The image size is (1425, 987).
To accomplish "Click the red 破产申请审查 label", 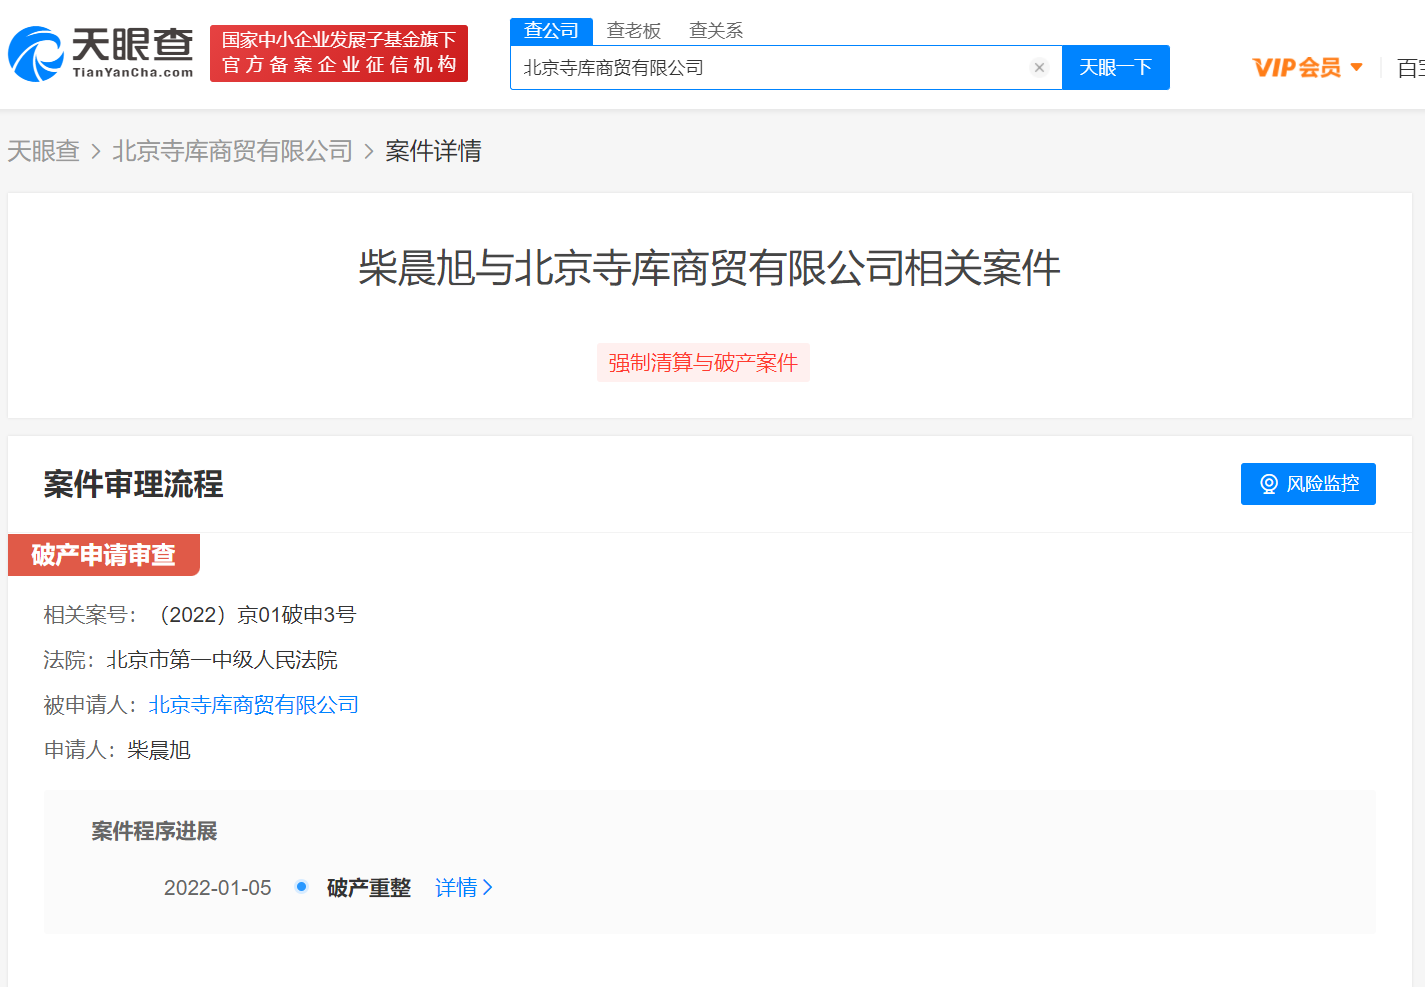I will 103,554.
